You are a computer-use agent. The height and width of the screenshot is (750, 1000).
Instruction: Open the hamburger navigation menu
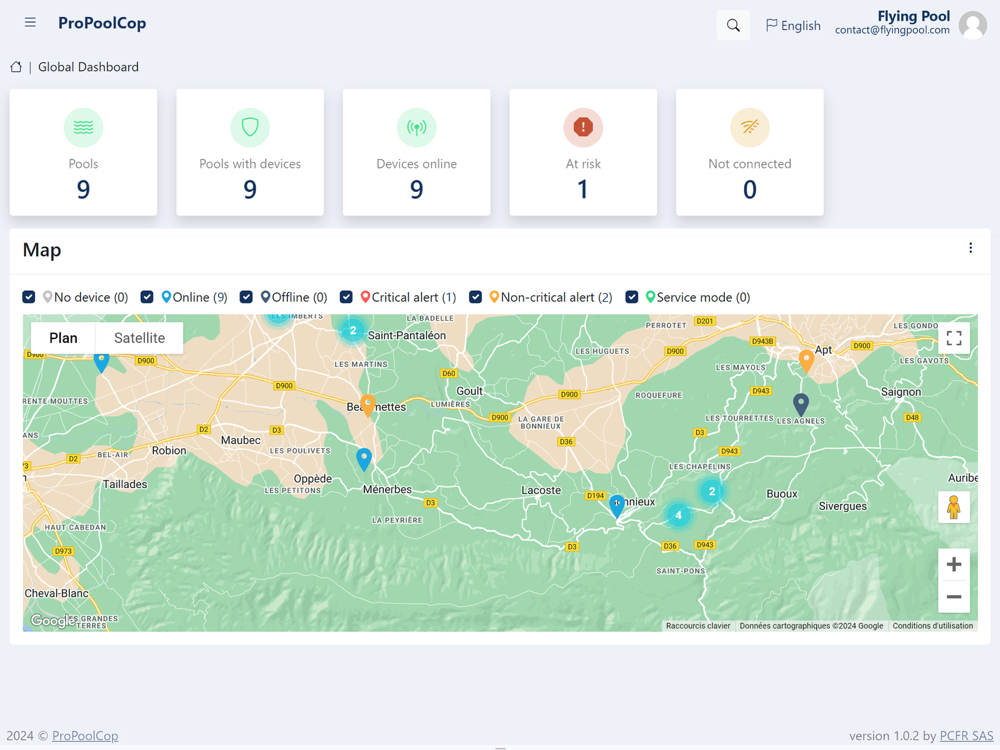point(30,23)
